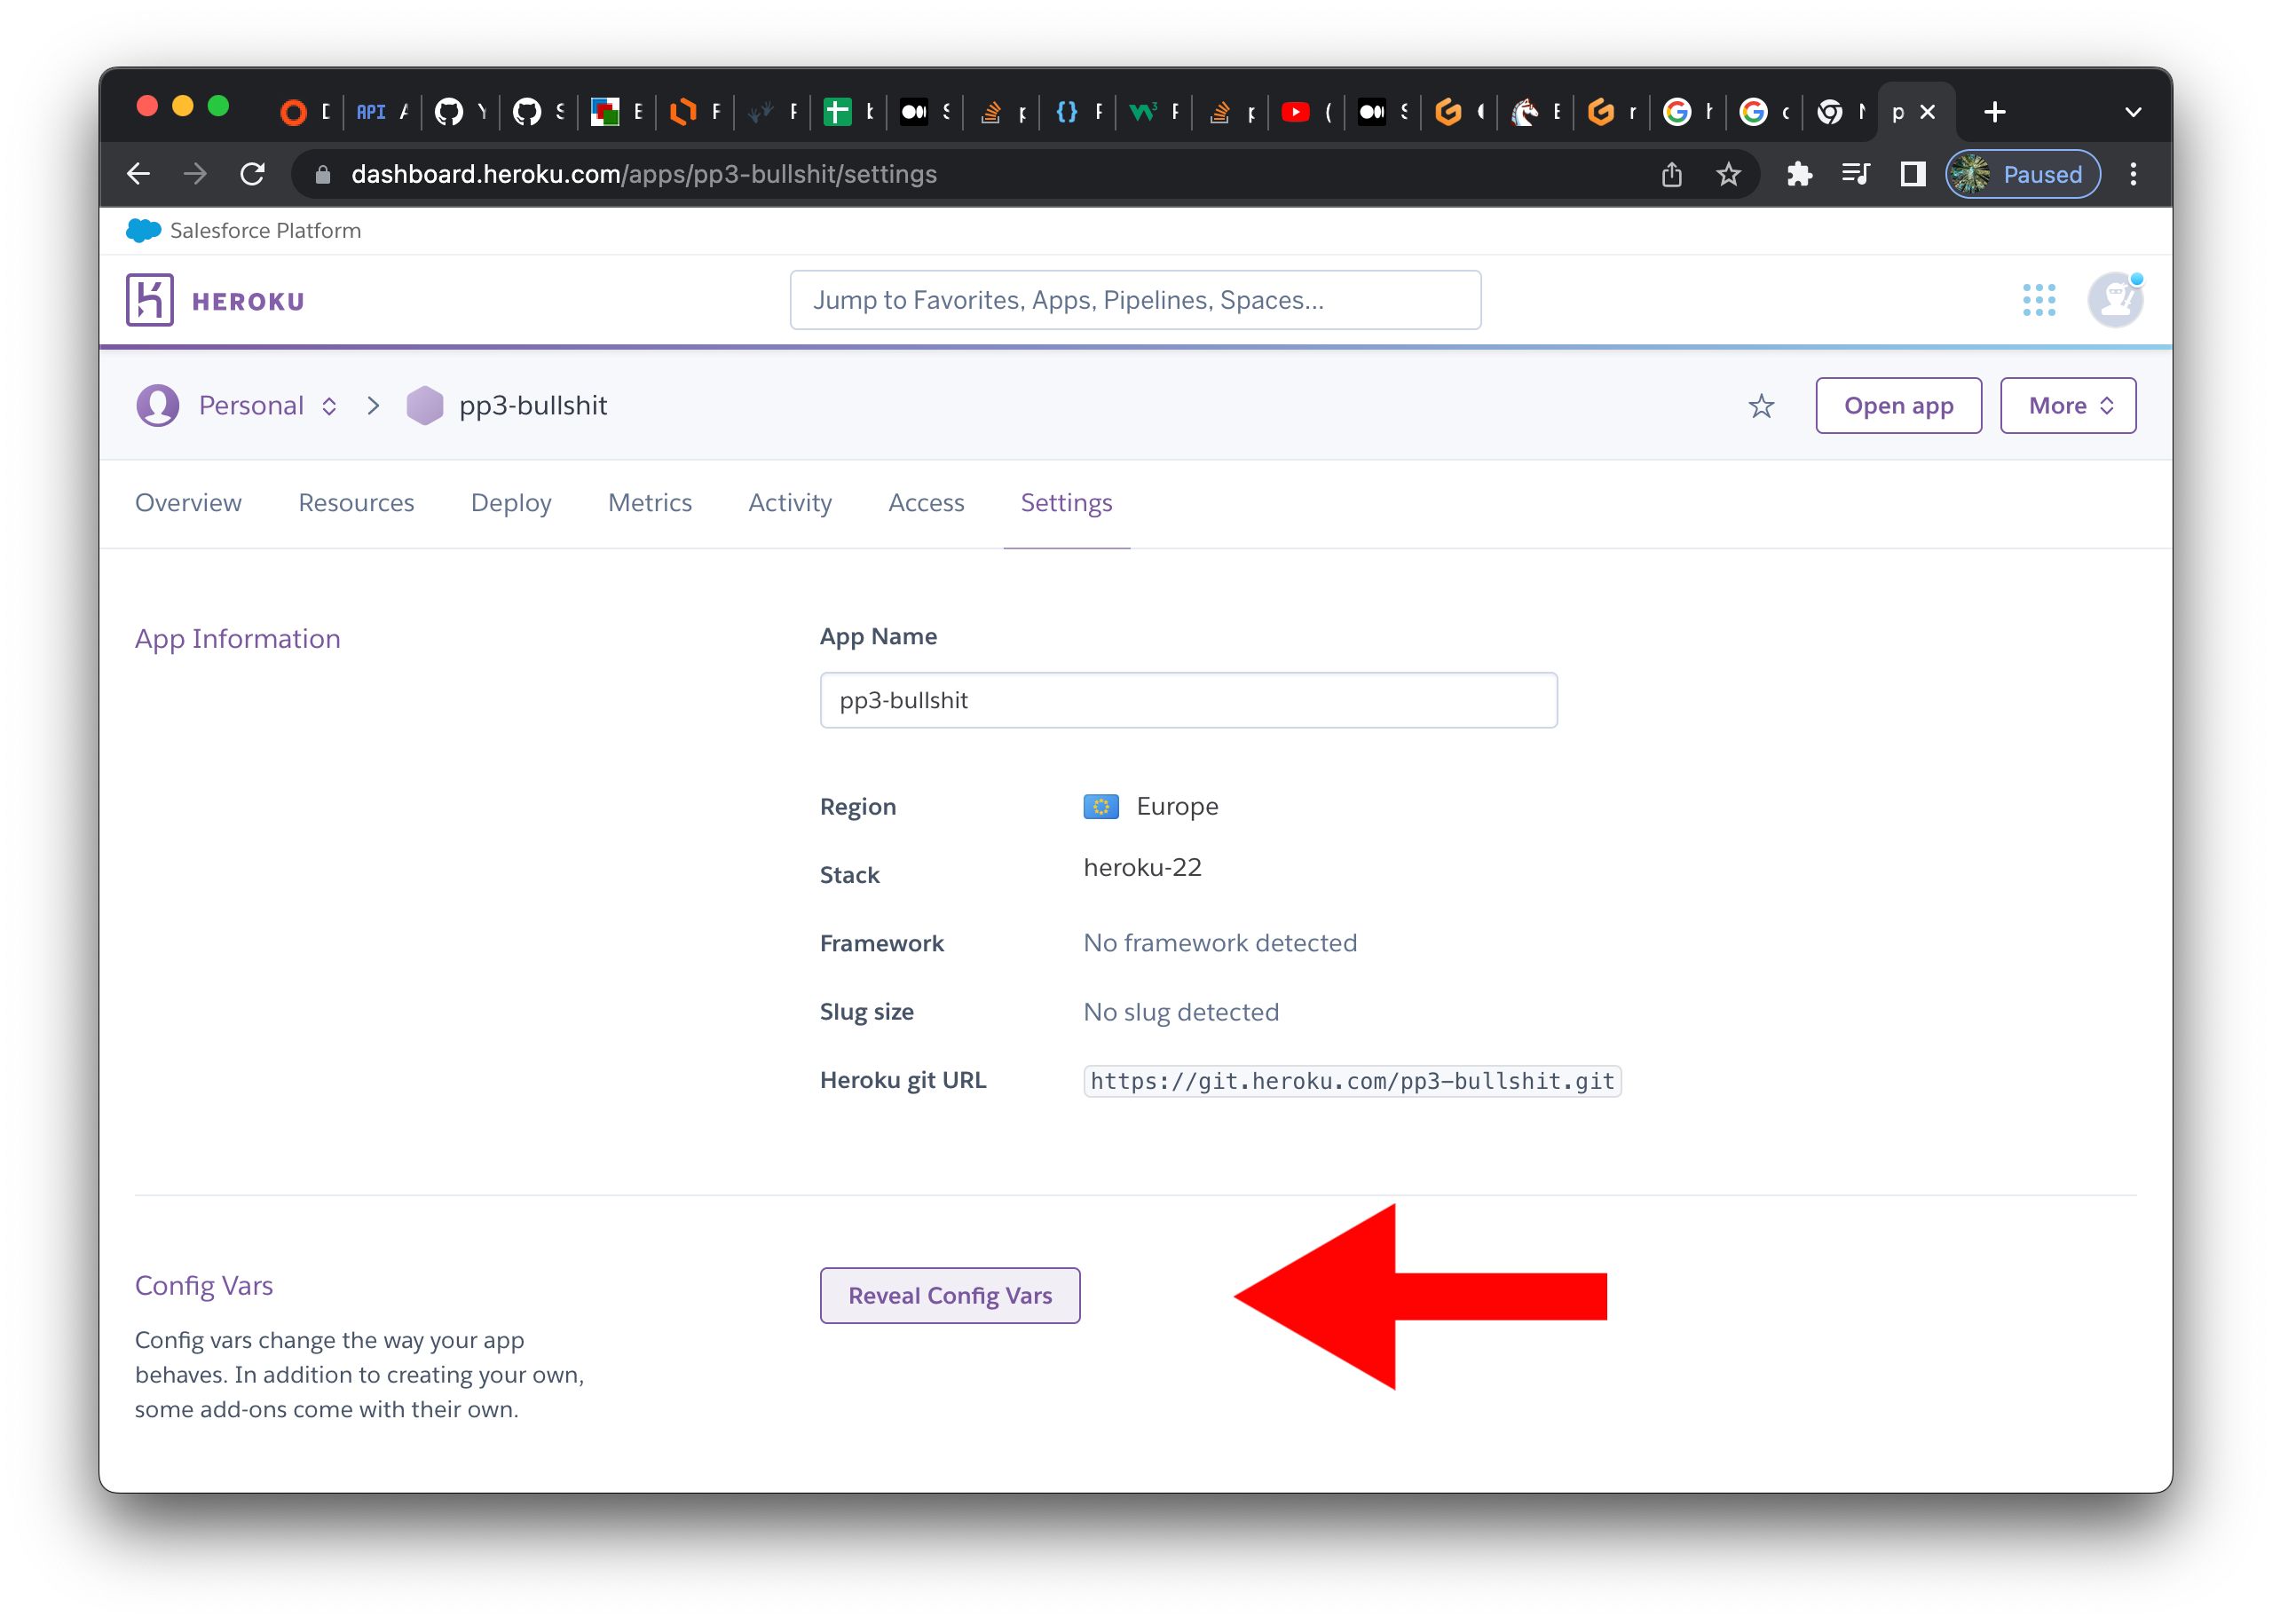Open Chrome extensions puzzle icon

click(x=1799, y=175)
